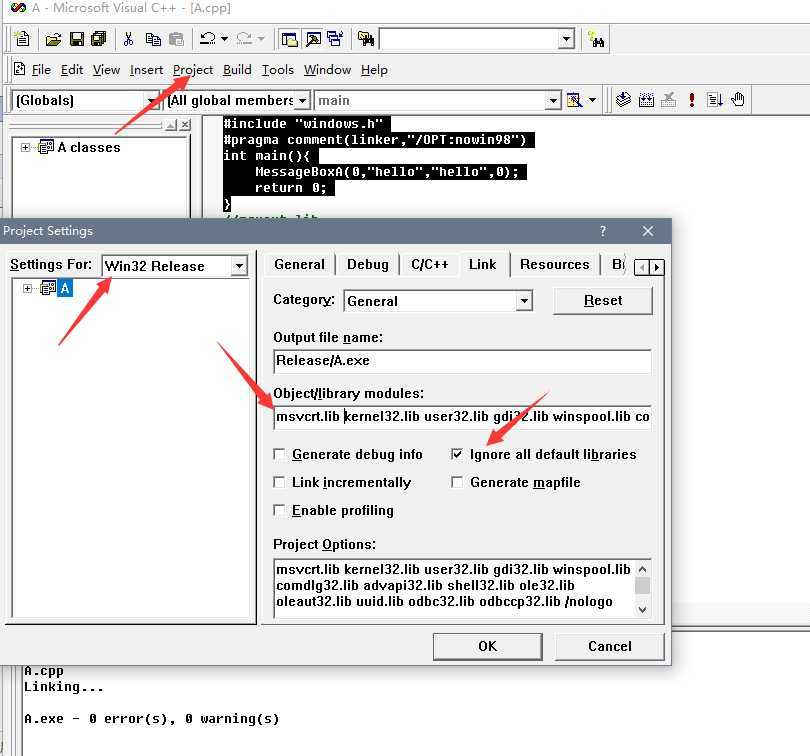
Task: Expand project A in settings tree
Action: coord(27,288)
